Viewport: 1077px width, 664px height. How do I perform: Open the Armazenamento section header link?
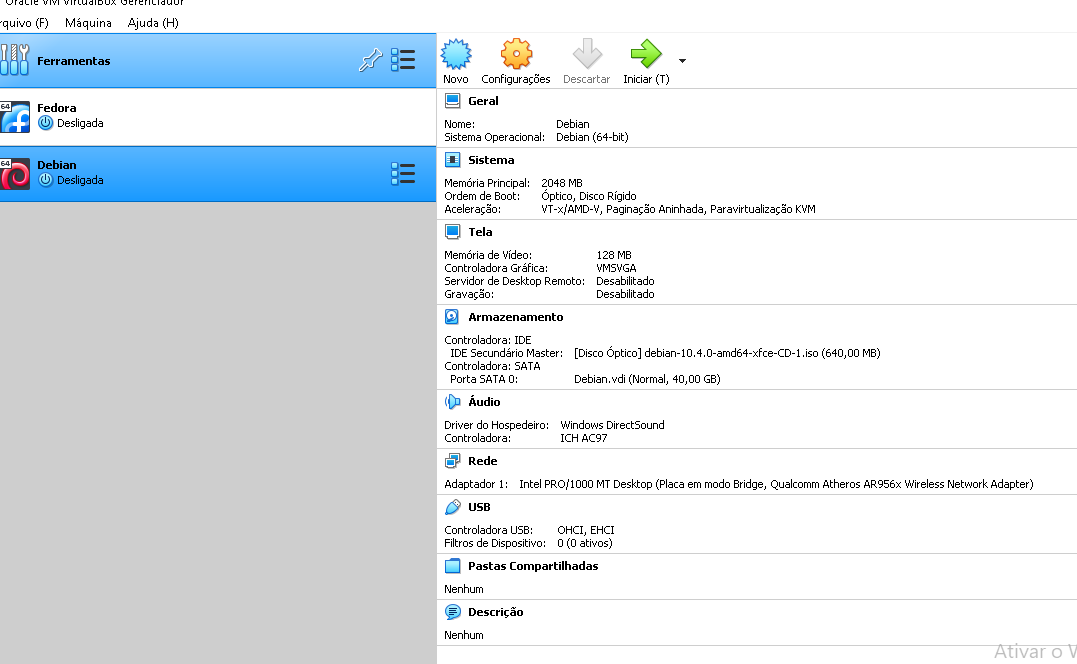(516, 317)
